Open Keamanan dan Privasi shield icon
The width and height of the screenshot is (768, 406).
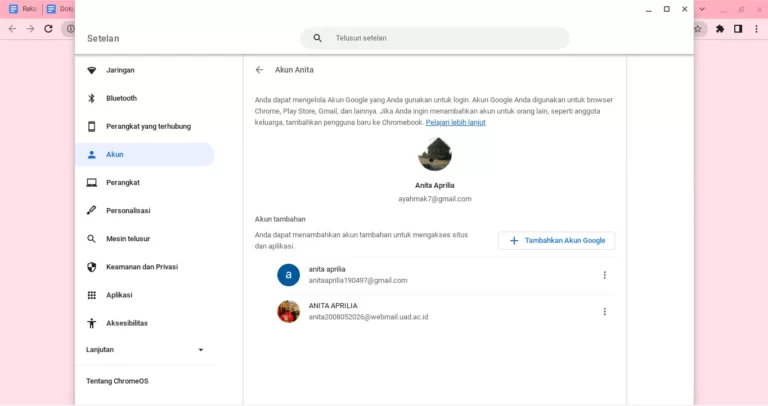click(92, 267)
